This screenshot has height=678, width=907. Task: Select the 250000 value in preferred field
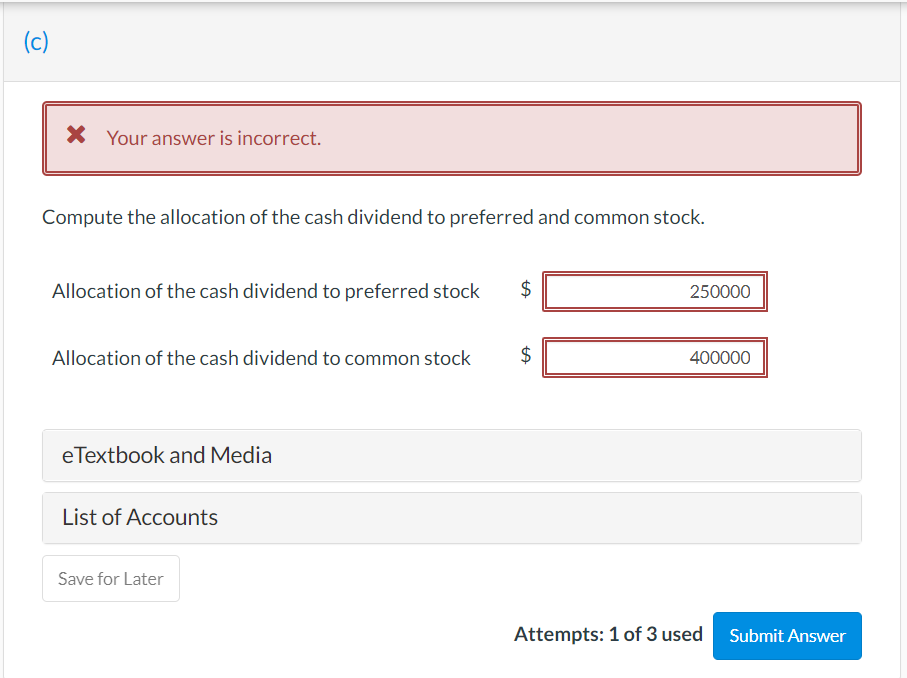click(720, 292)
